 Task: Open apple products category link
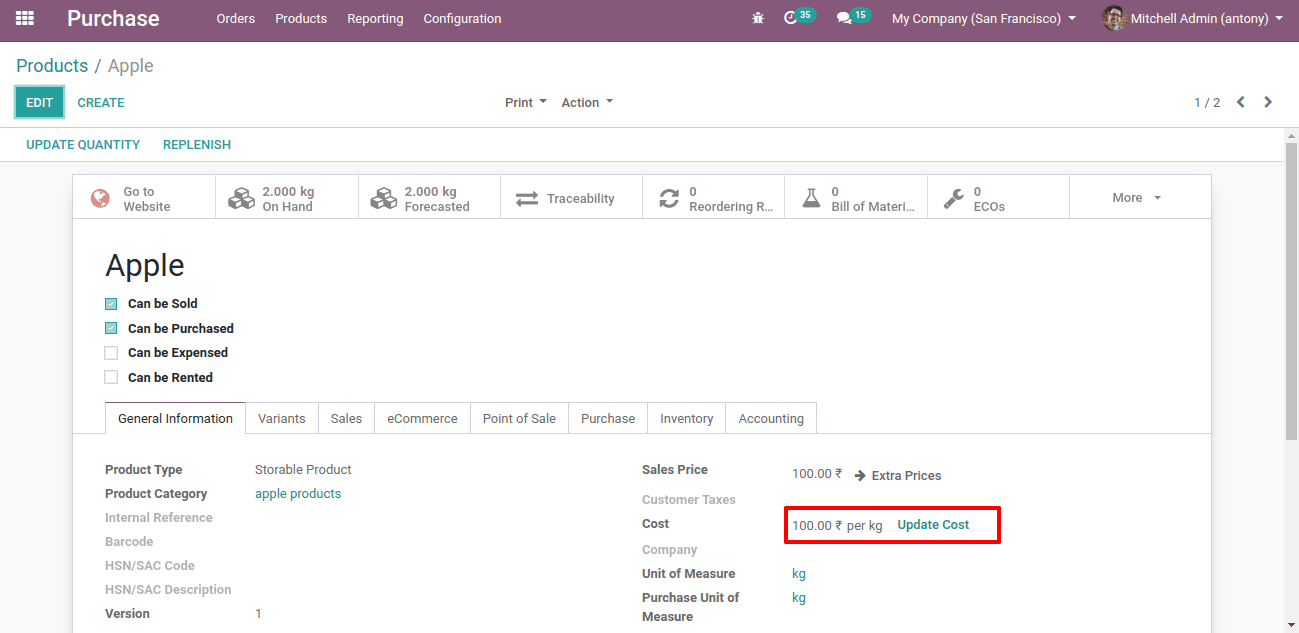coord(298,493)
